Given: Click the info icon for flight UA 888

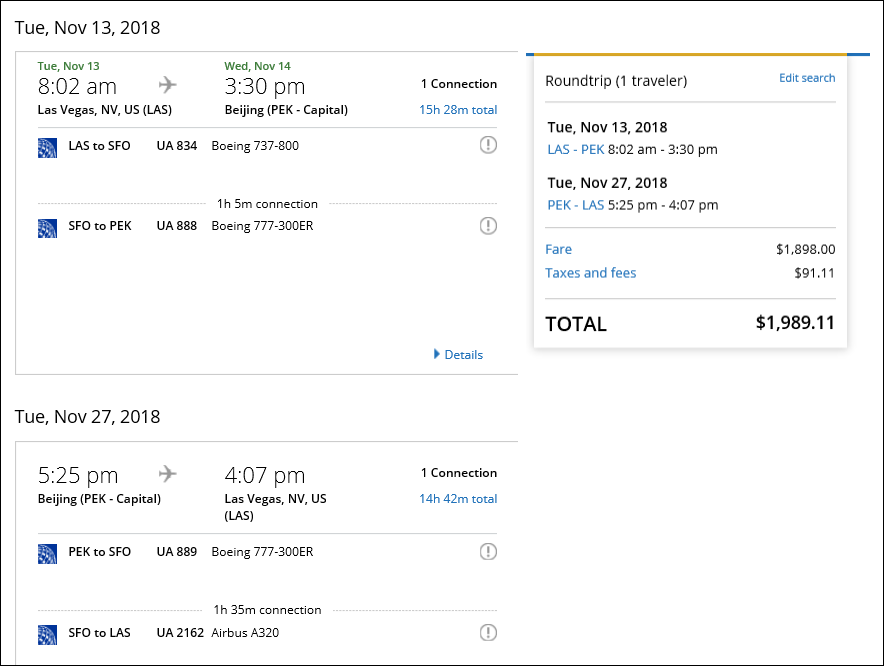Looking at the screenshot, I should coord(488,226).
